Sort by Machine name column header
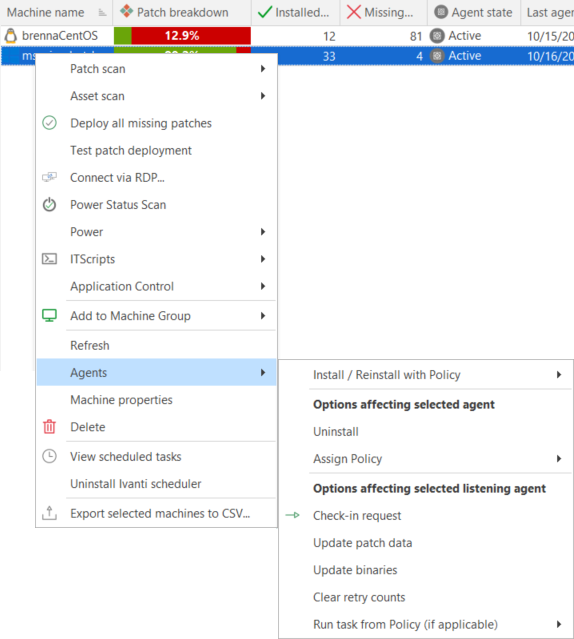Viewport: 574px width, 639px height. click(56, 12)
